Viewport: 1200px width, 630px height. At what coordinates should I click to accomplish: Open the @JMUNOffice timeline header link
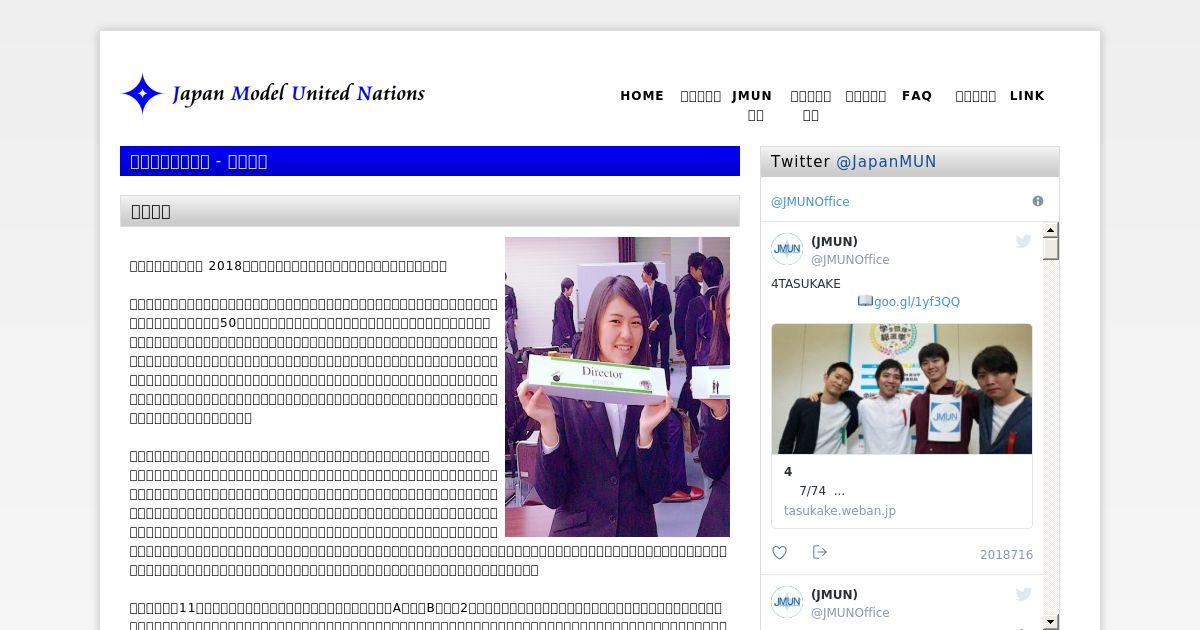pos(810,202)
